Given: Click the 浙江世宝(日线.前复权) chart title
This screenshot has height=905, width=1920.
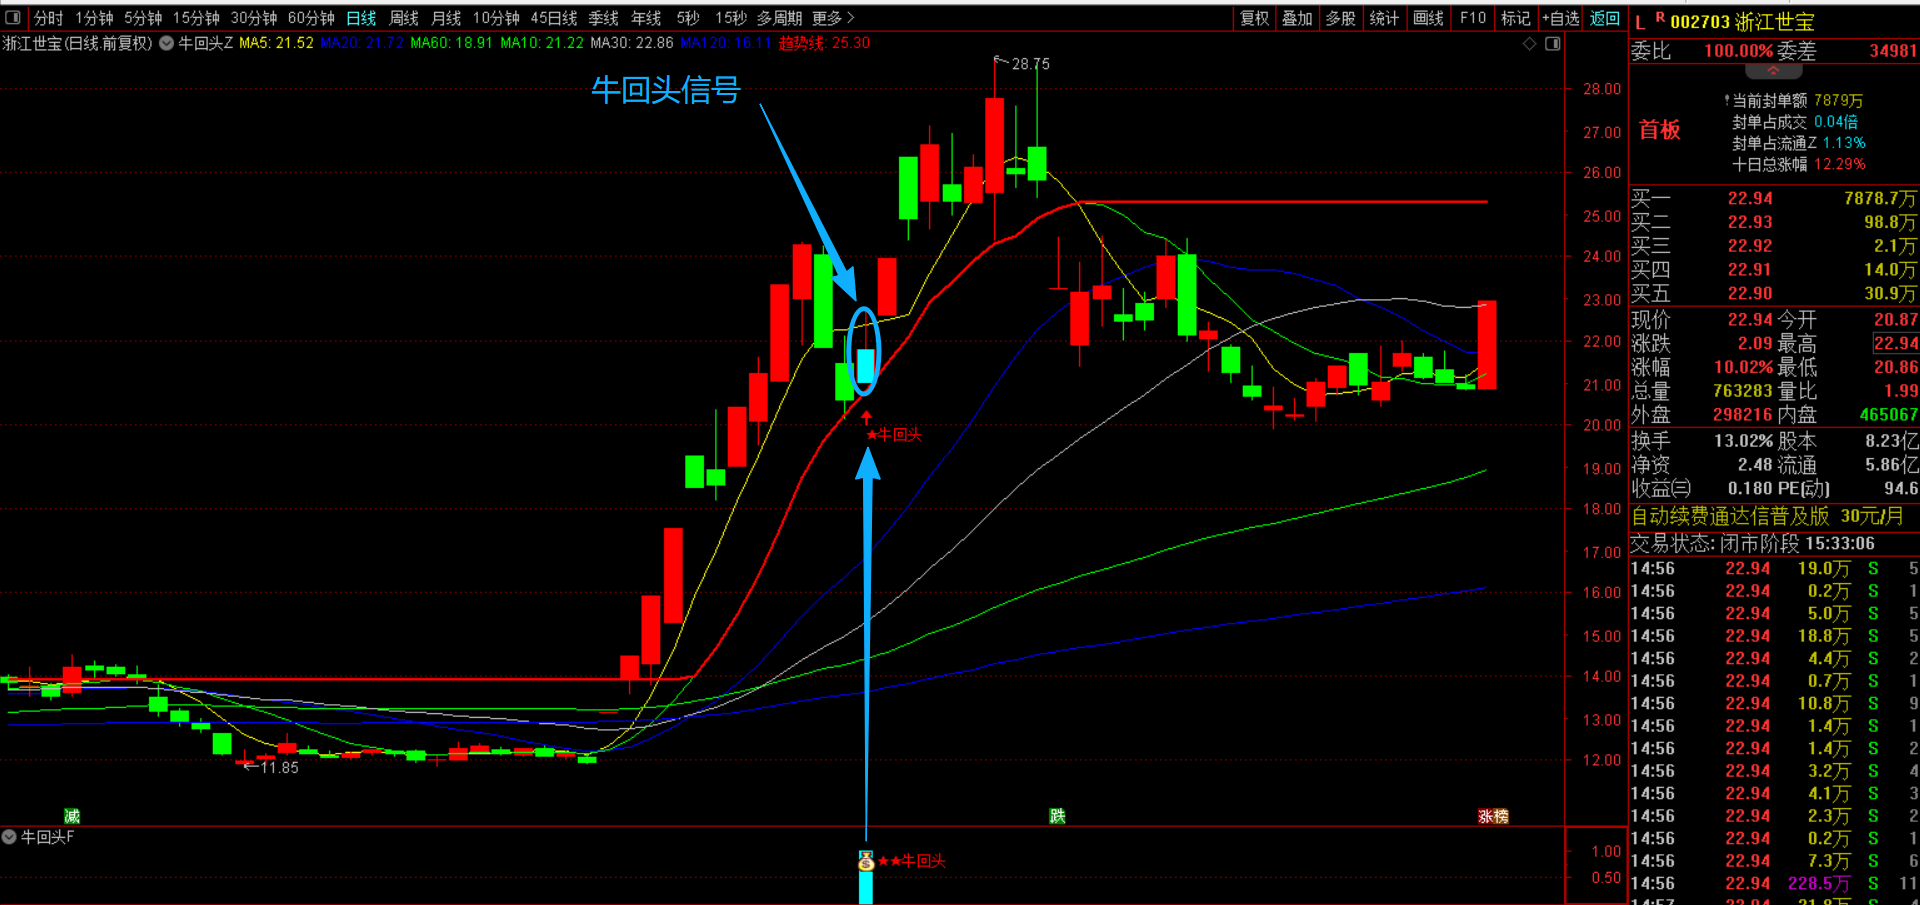Looking at the screenshot, I should pos(78,43).
